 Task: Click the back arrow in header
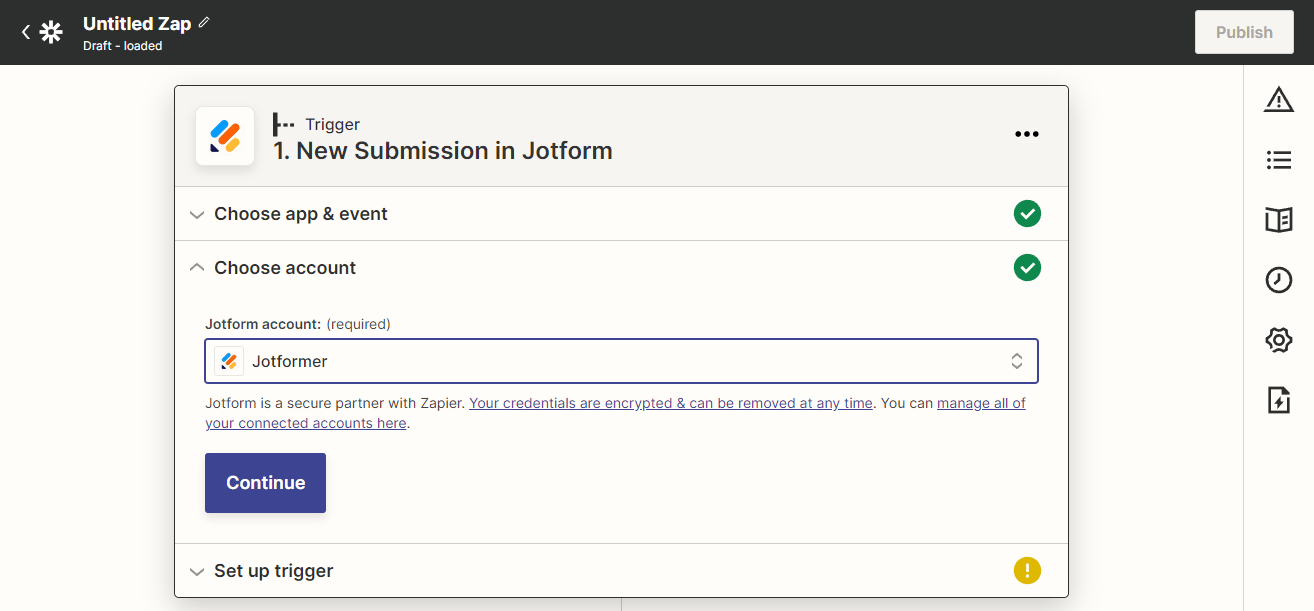point(26,32)
